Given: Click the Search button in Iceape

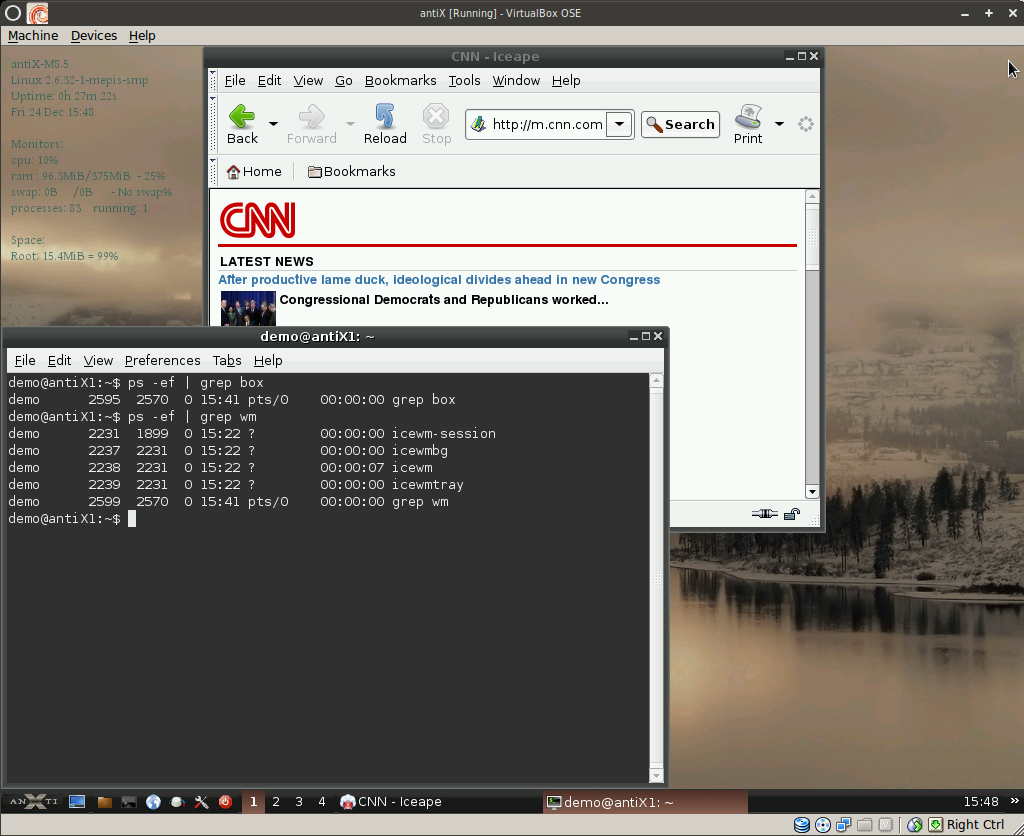Looking at the screenshot, I should click(x=680, y=124).
